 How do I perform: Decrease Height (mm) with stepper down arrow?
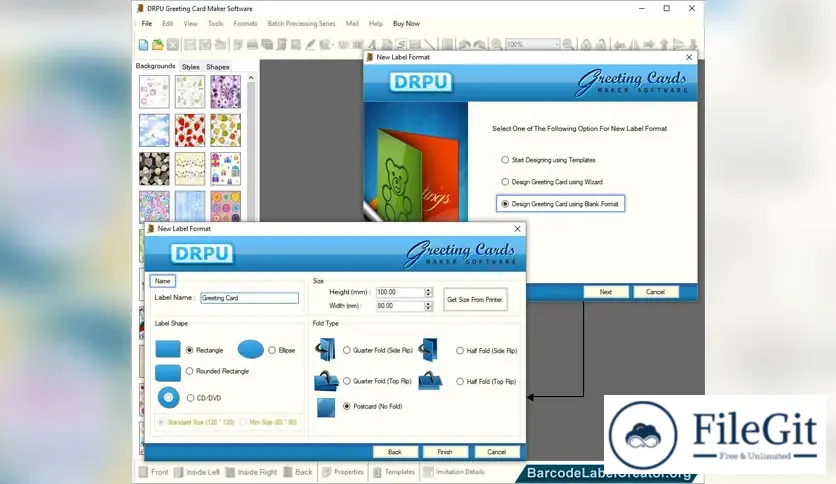coord(428,295)
